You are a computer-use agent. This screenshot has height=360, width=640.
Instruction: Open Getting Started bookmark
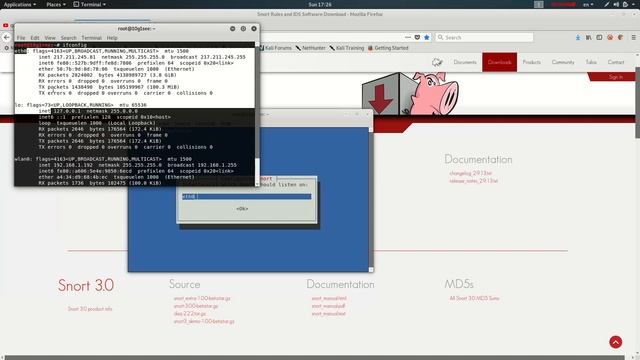pyautogui.click(x=388, y=48)
